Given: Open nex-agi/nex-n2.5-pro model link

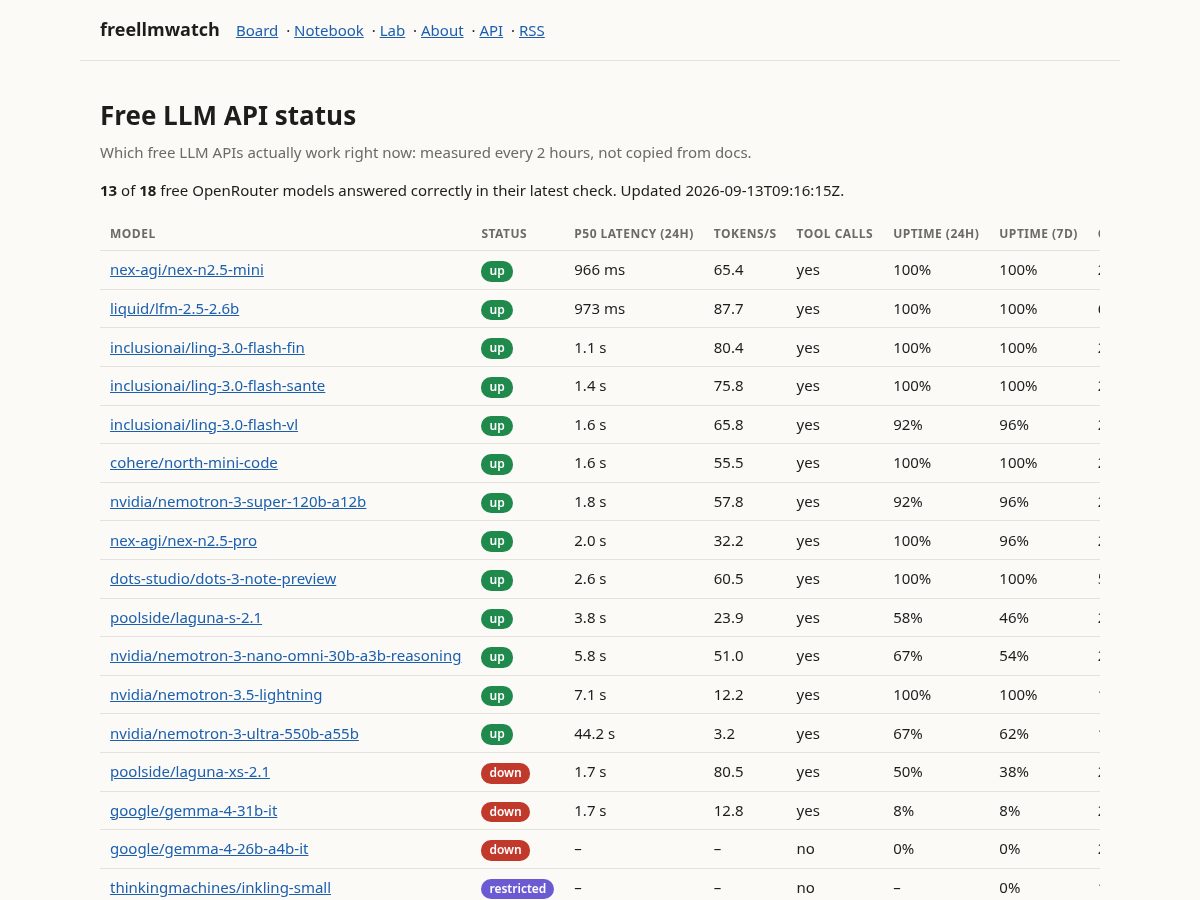Looking at the screenshot, I should coord(183,541).
